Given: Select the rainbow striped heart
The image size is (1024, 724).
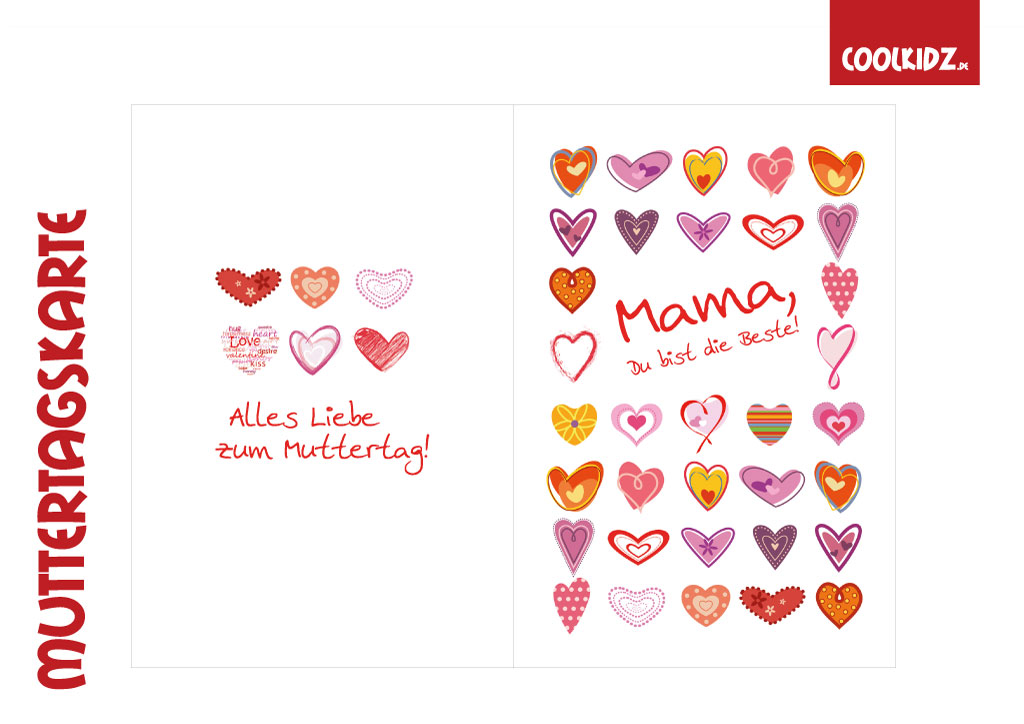Looking at the screenshot, I should pyautogui.click(x=769, y=424).
